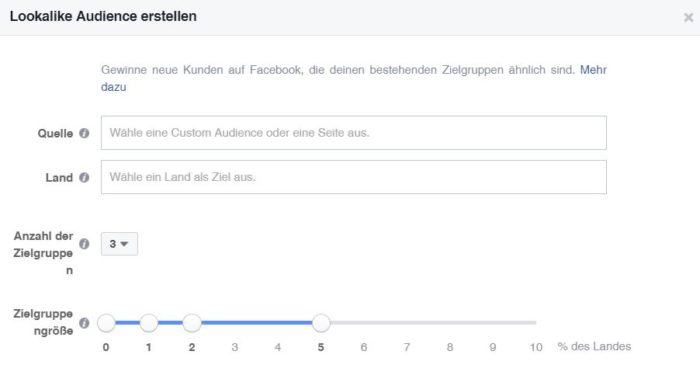Open the number of audiences dropdown showing 3

(119, 244)
